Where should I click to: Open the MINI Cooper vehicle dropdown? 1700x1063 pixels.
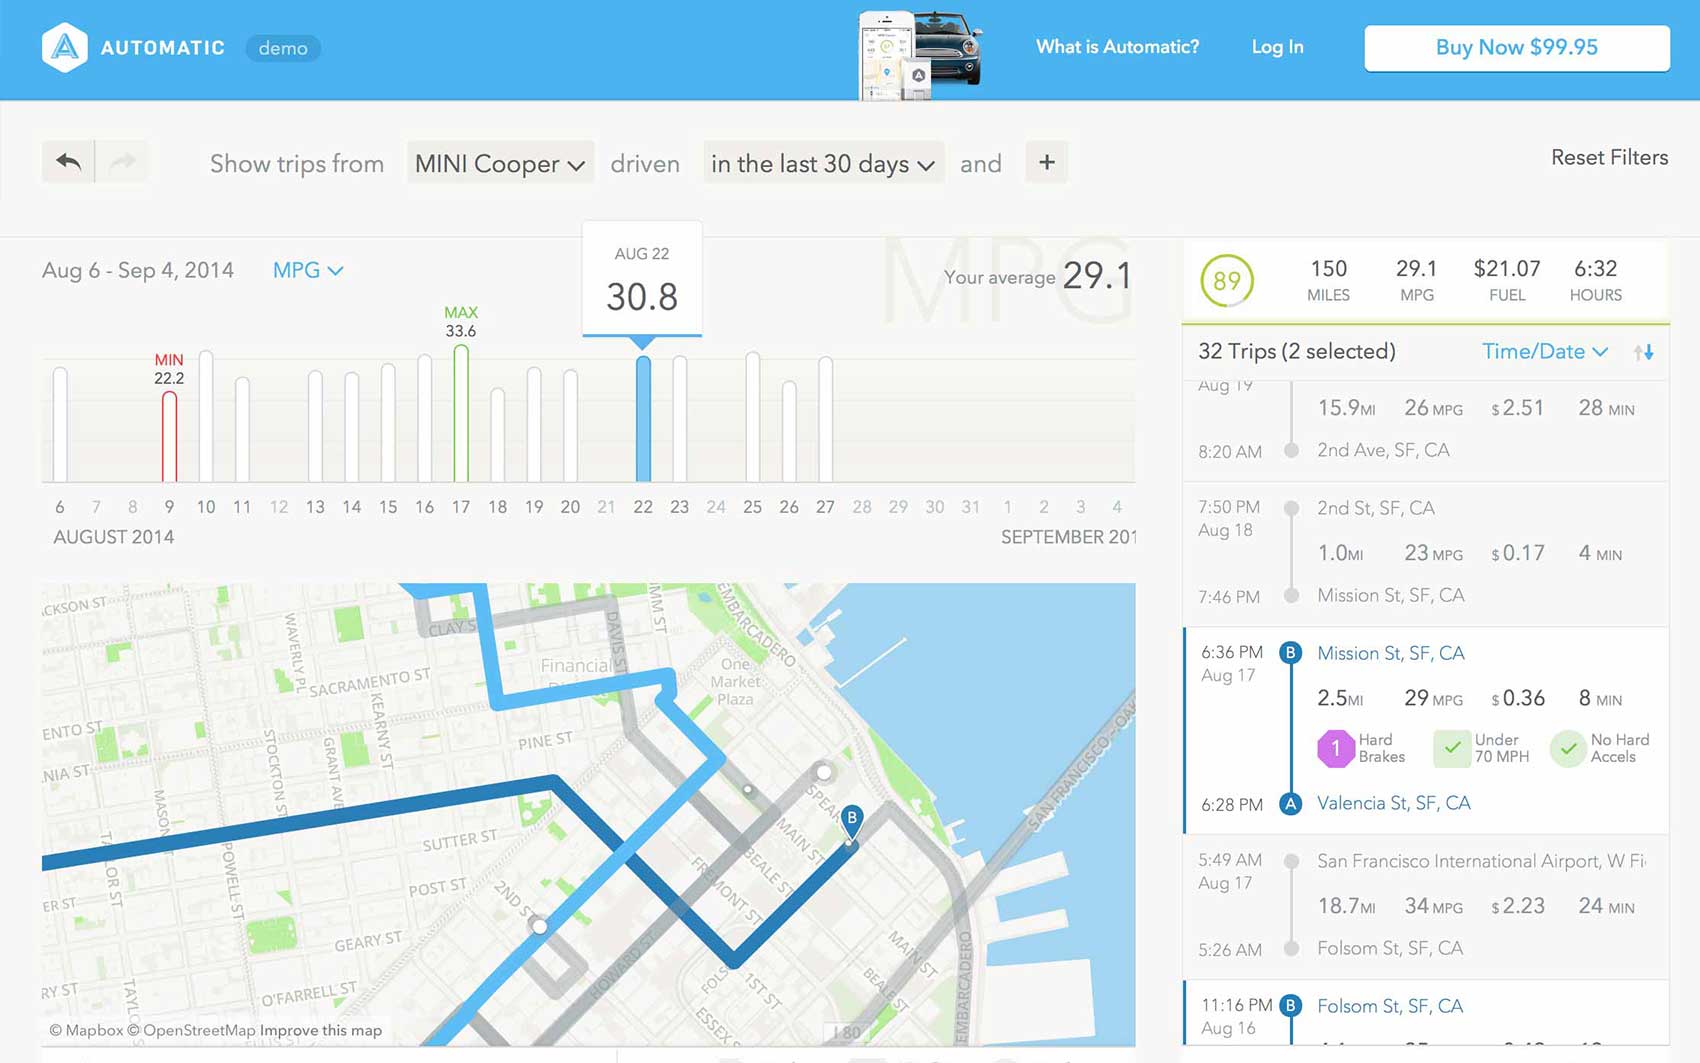499,164
